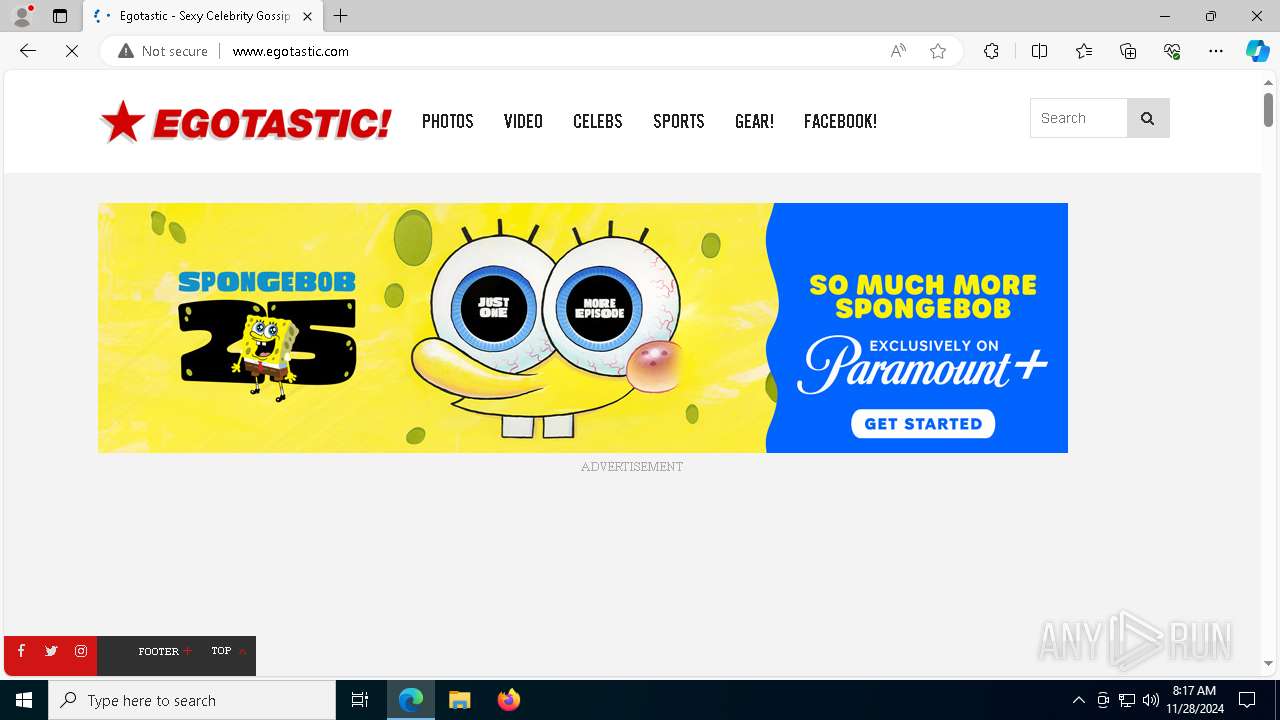
Task: Launch Firefox from the taskbar
Action: (x=509, y=700)
